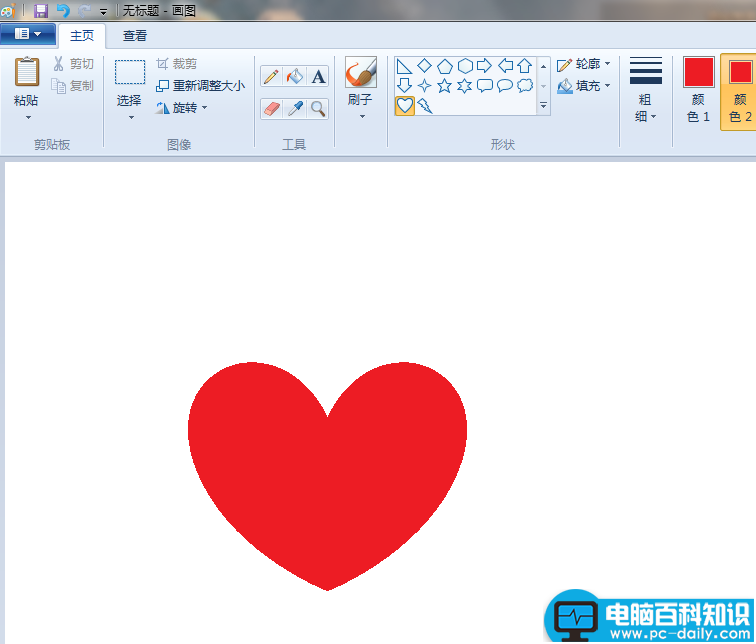The height and width of the screenshot is (644, 756).
Task: Click 重新调整大小 resize button
Action: (200, 86)
